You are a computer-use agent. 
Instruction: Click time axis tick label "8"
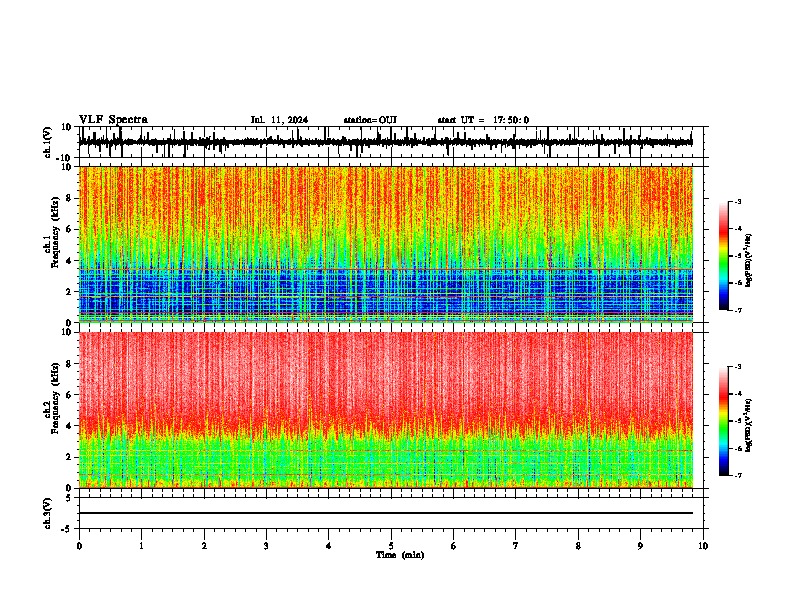(x=578, y=546)
